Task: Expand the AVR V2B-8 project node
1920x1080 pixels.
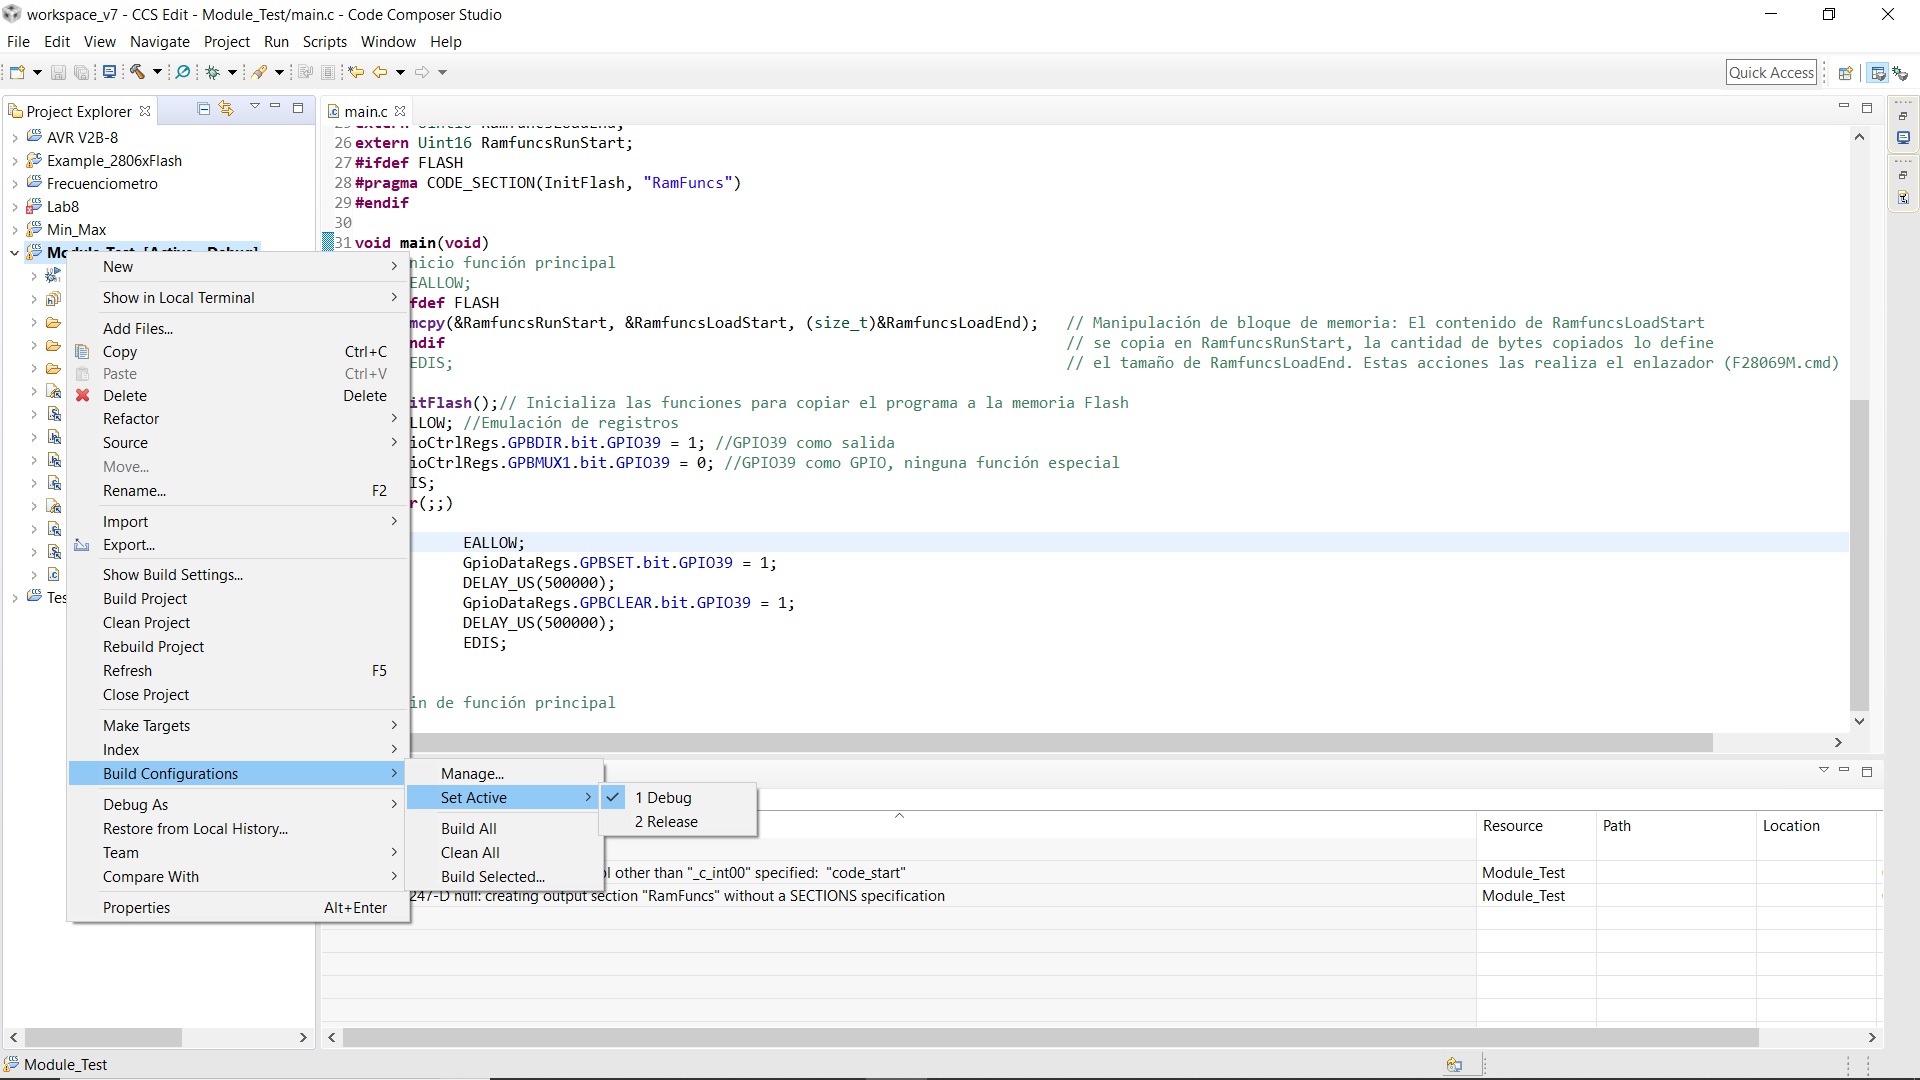Action: click(14, 138)
